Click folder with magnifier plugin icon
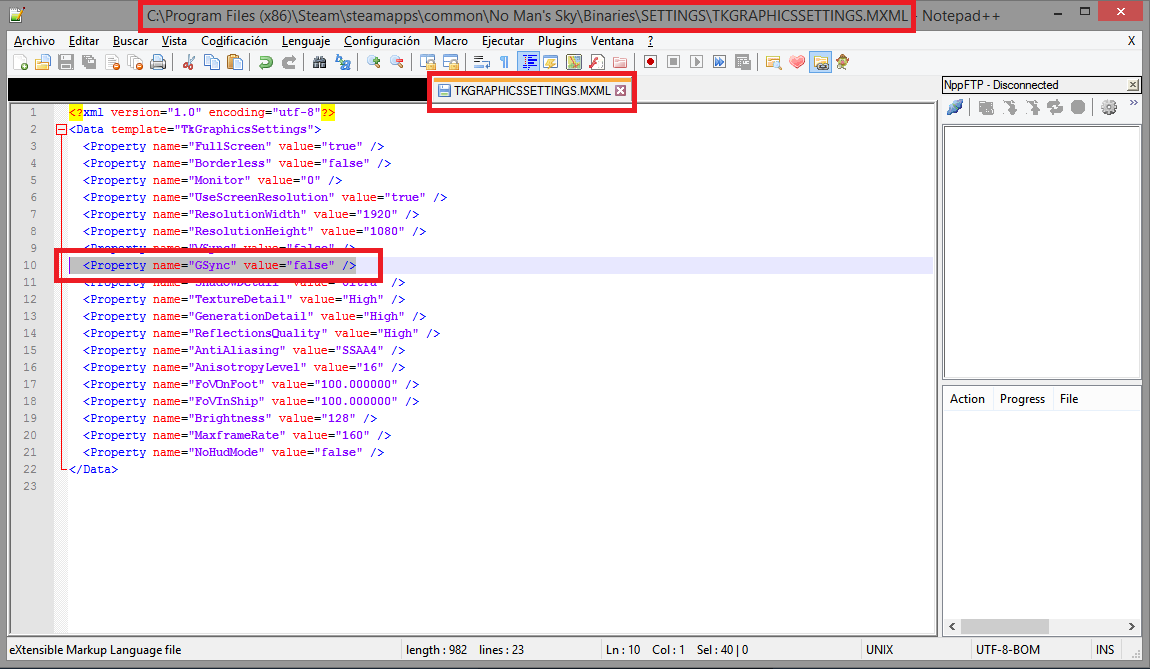 point(774,62)
